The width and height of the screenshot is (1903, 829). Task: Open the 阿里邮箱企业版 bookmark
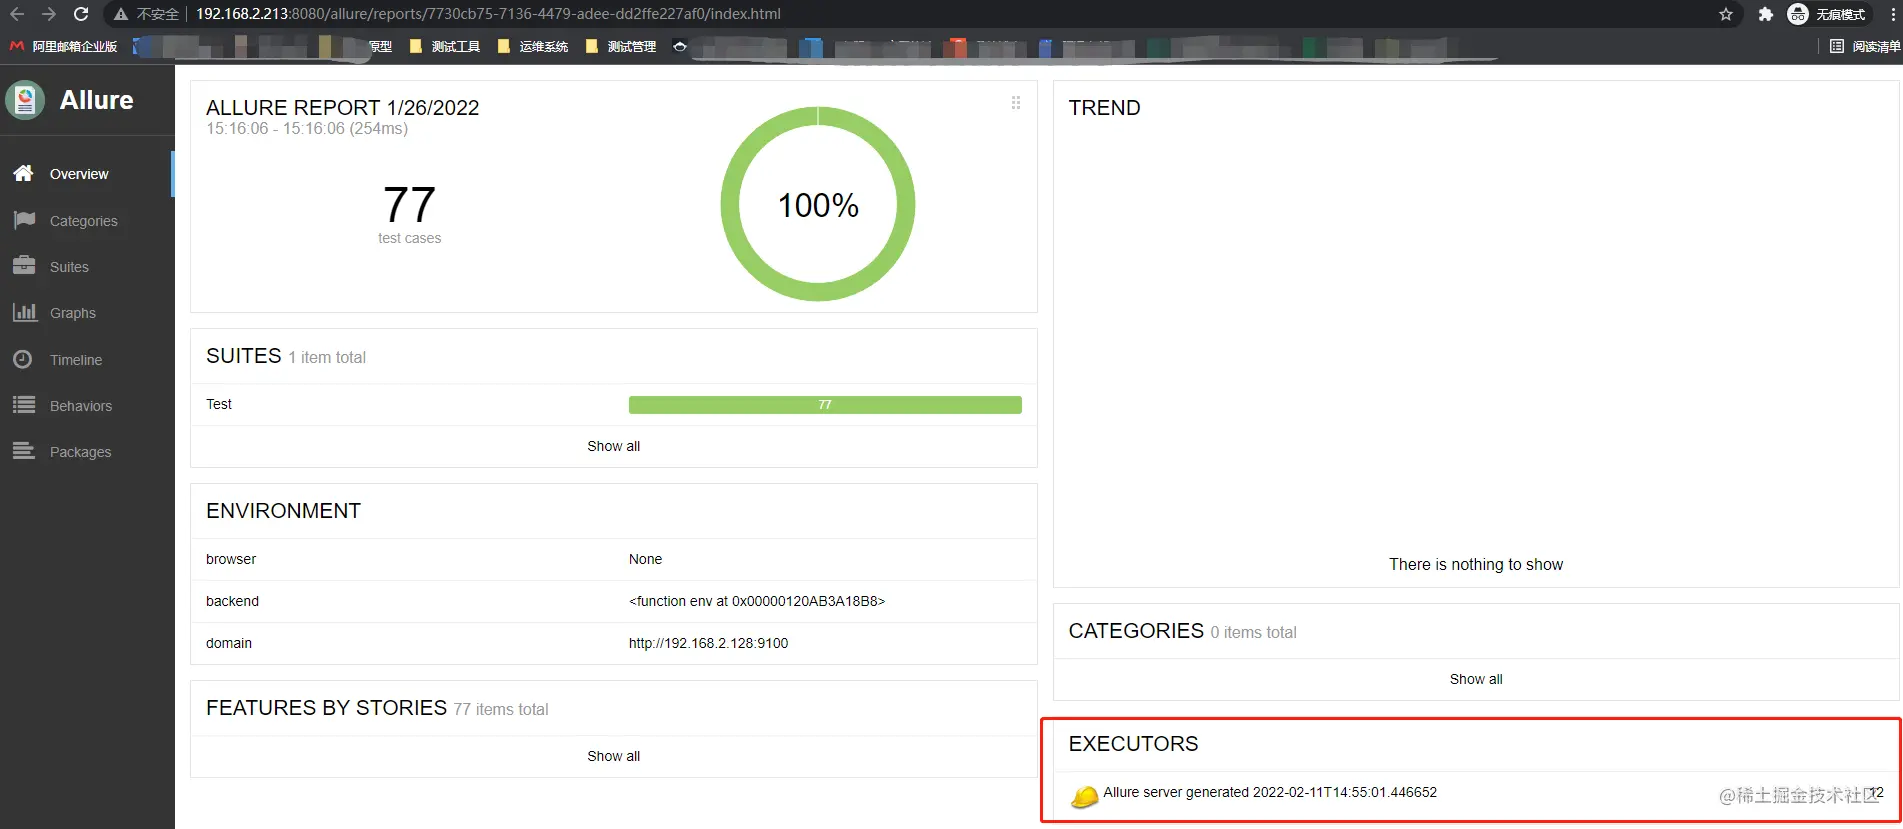[x=64, y=46]
